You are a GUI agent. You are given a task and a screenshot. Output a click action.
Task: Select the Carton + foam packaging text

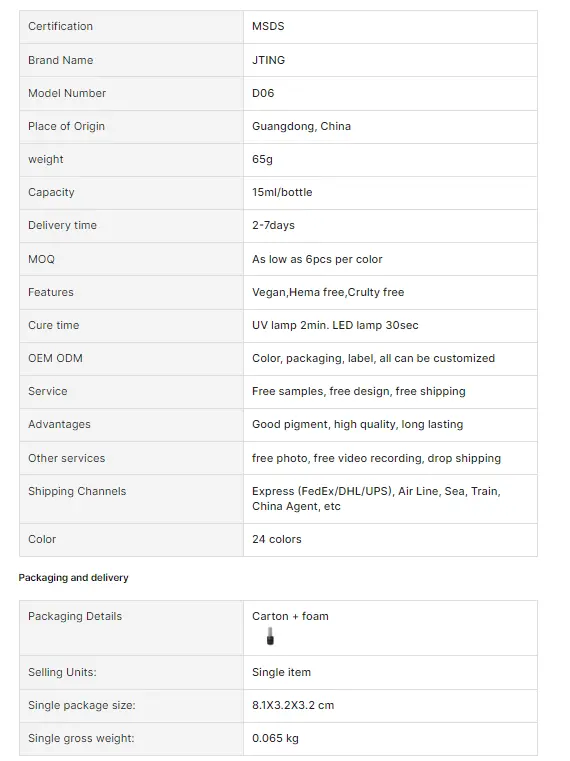(290, 616)
